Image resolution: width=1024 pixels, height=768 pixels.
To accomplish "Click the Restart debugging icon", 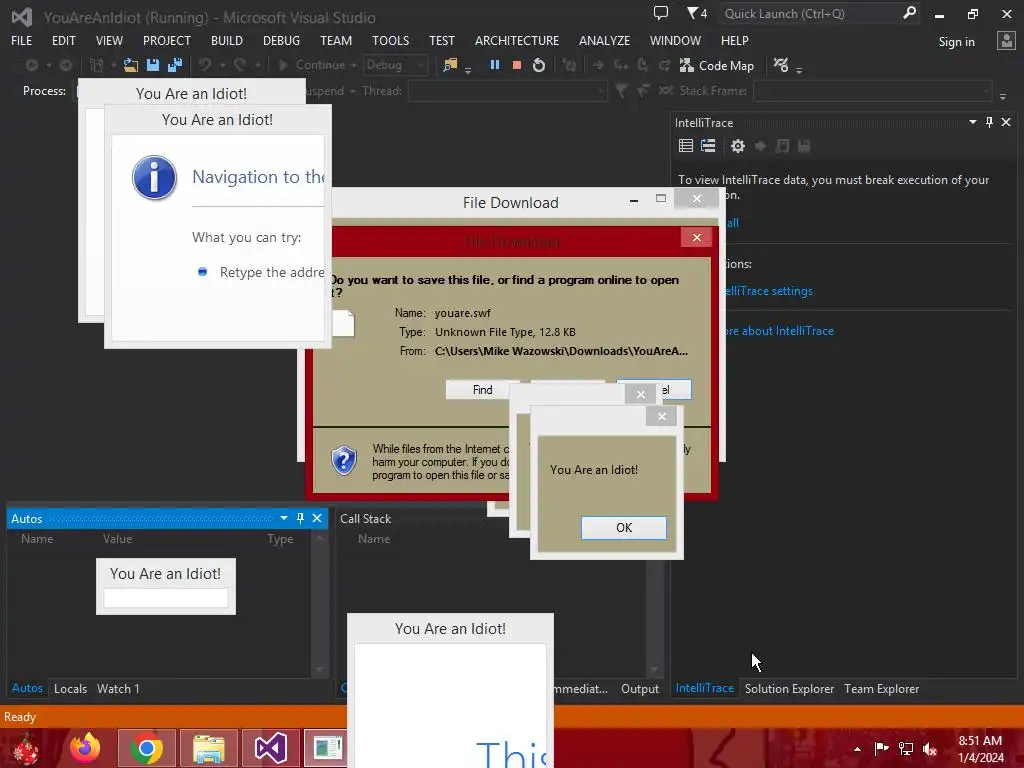I will [539, 65].
